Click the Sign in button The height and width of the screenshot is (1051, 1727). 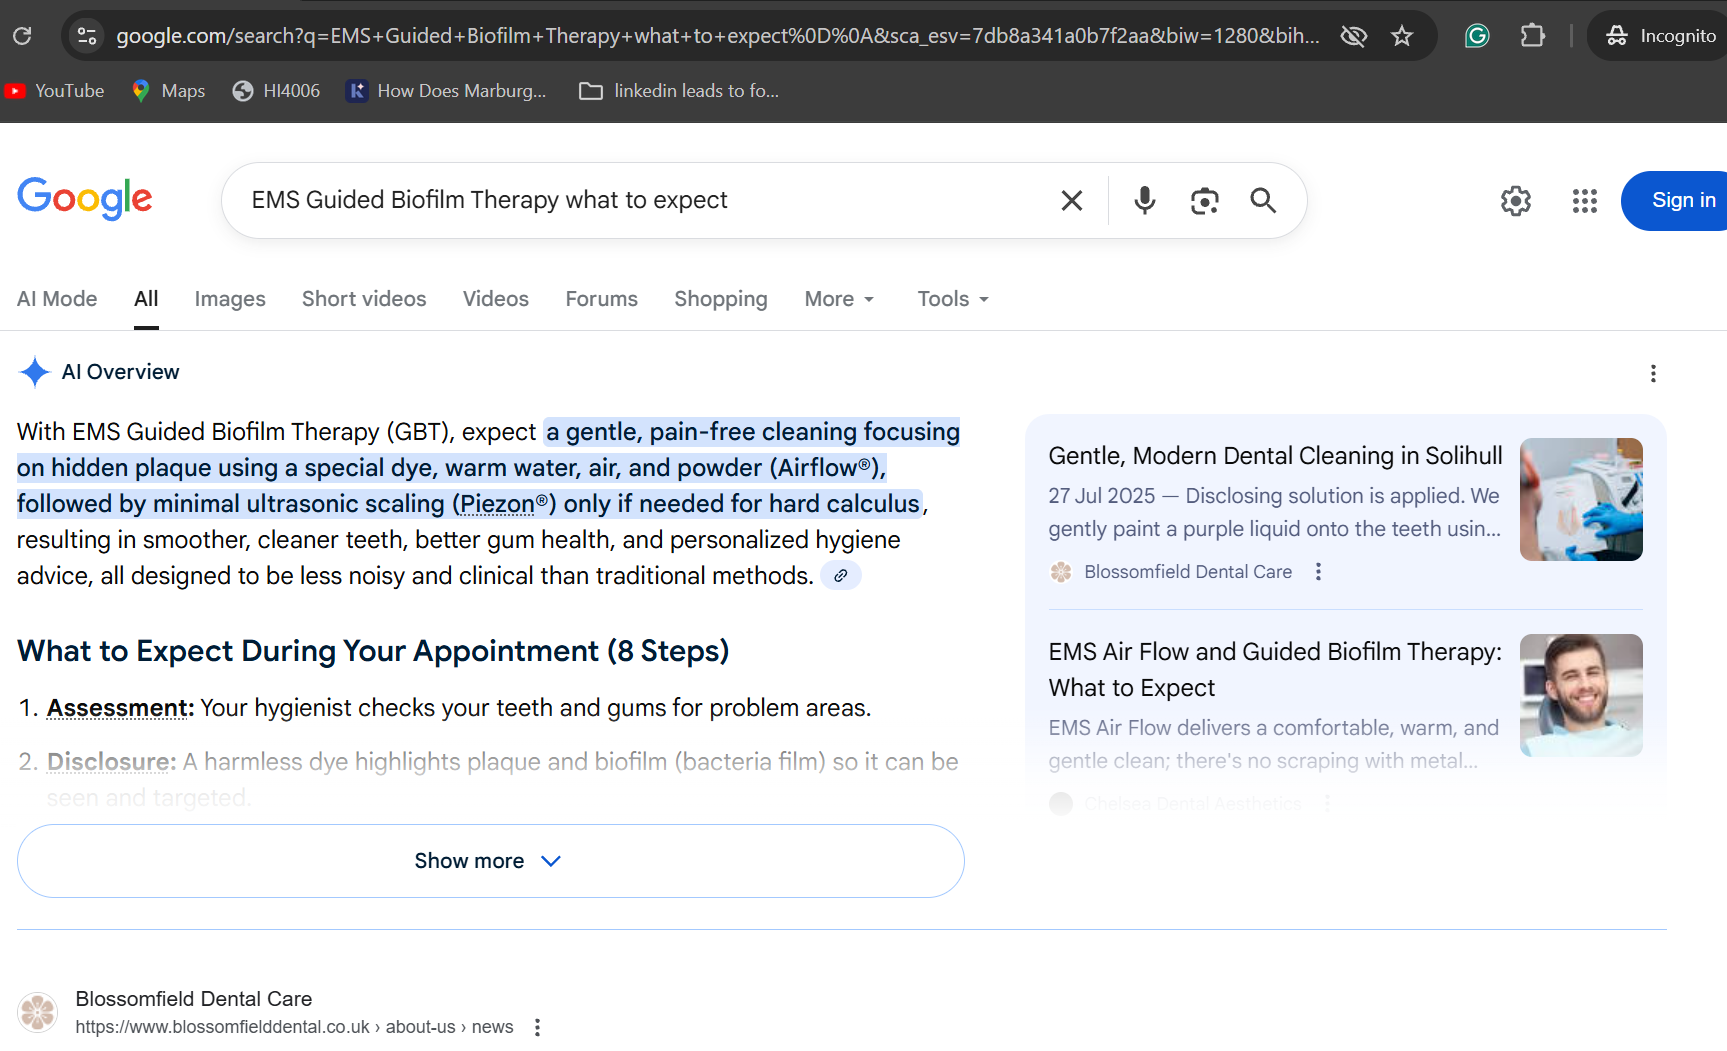(x=1677, y=201)
